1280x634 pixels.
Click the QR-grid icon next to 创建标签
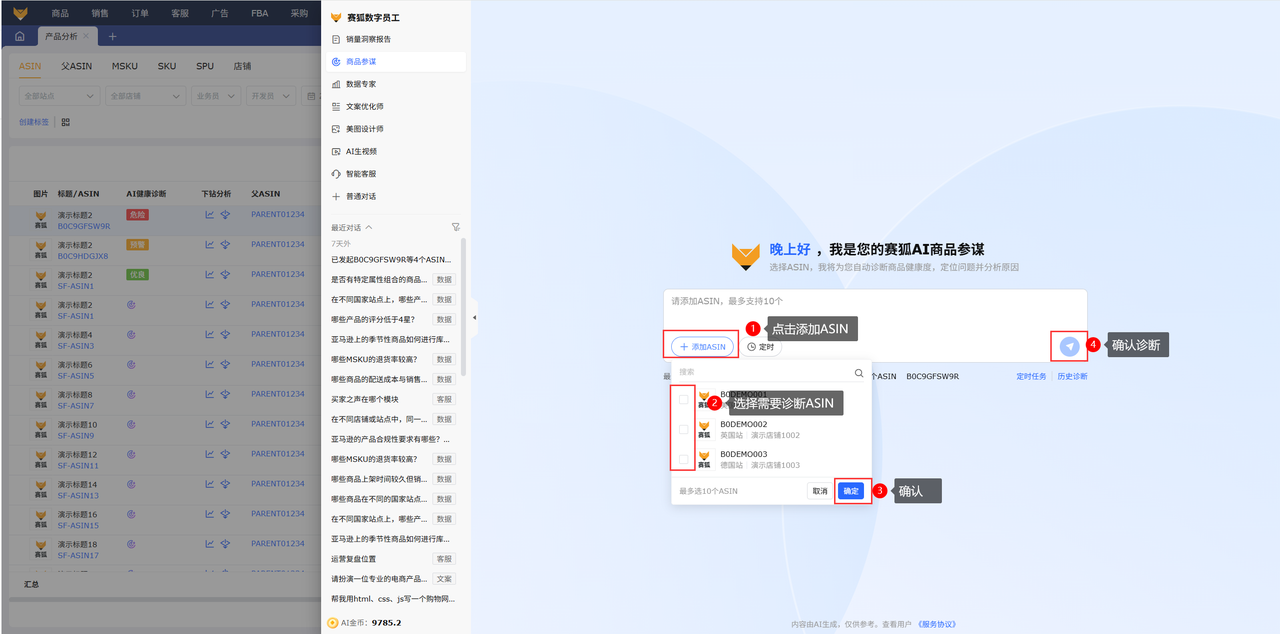66,122
